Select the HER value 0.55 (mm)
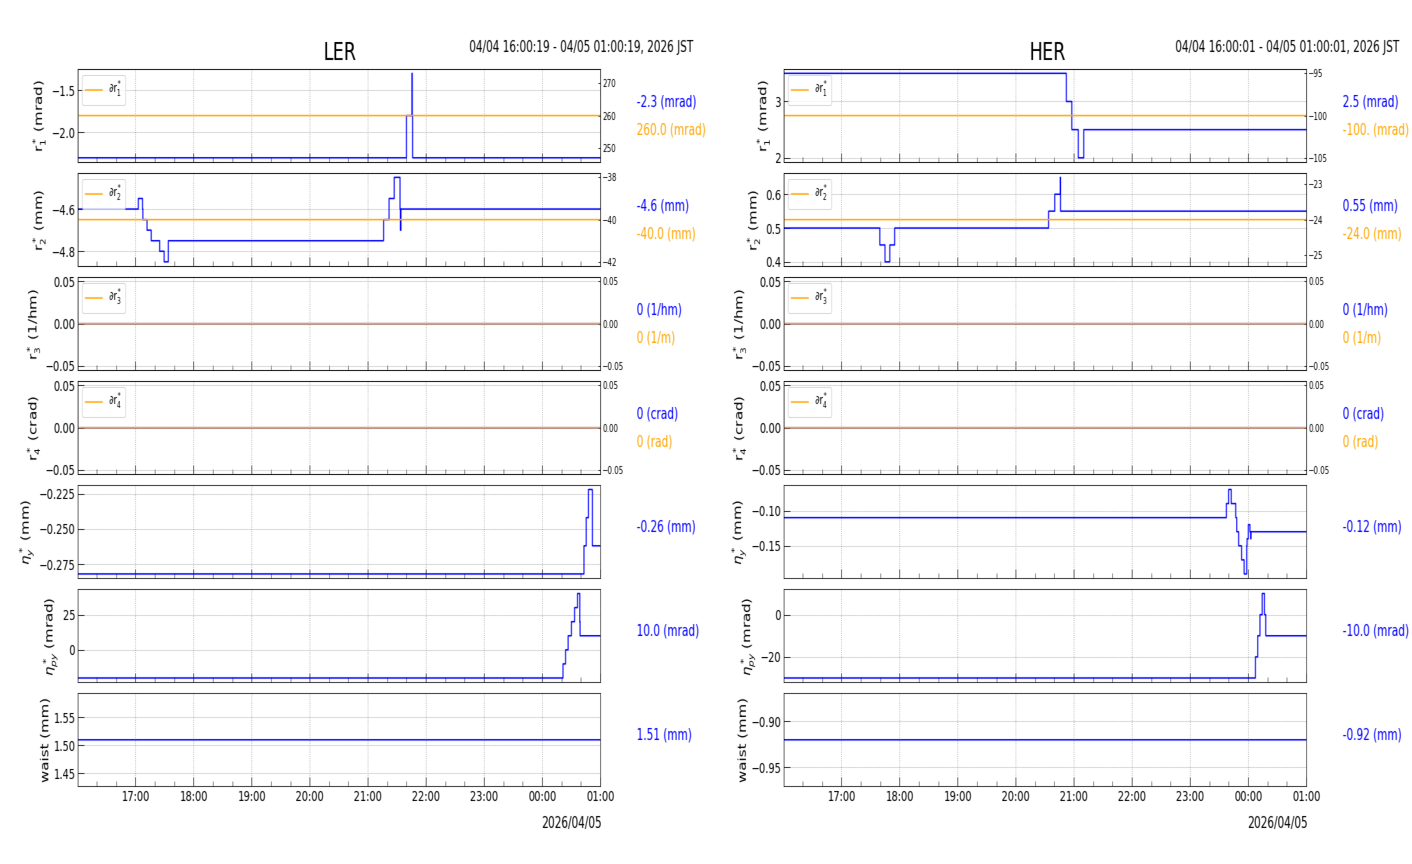Viewport: 1412px width, 864px height. click(x=1370, y=206)
